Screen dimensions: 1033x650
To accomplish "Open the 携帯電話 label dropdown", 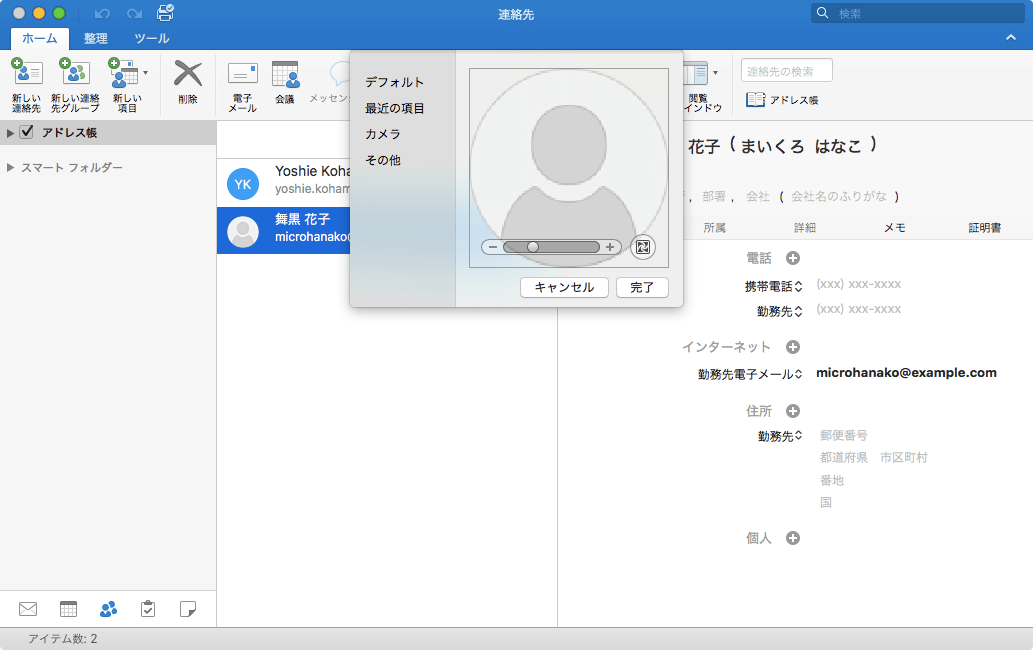I will 773,285.
